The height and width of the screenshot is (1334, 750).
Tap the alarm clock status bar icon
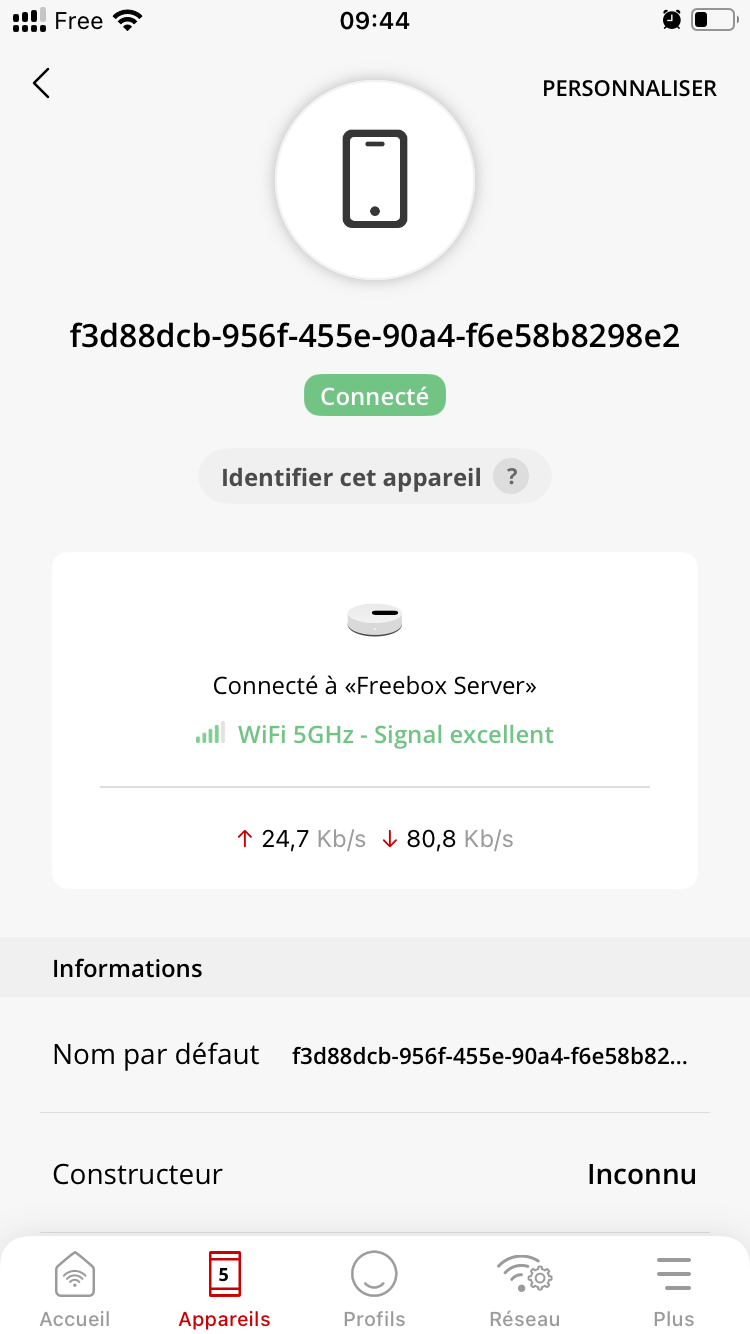pyautogui.click(x=671, y=20)
